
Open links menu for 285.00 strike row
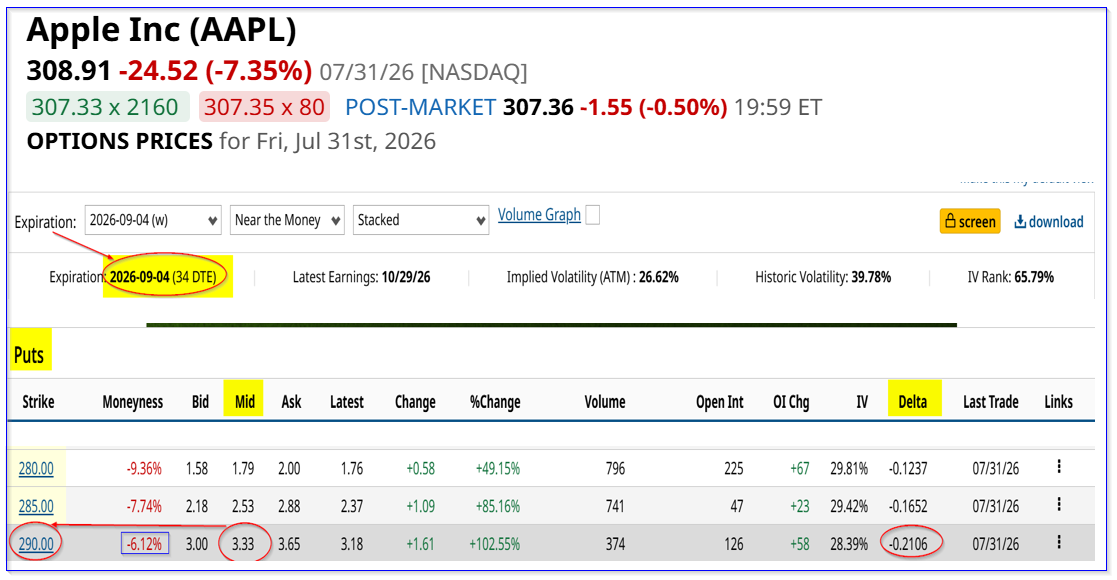coord(1059,504)
